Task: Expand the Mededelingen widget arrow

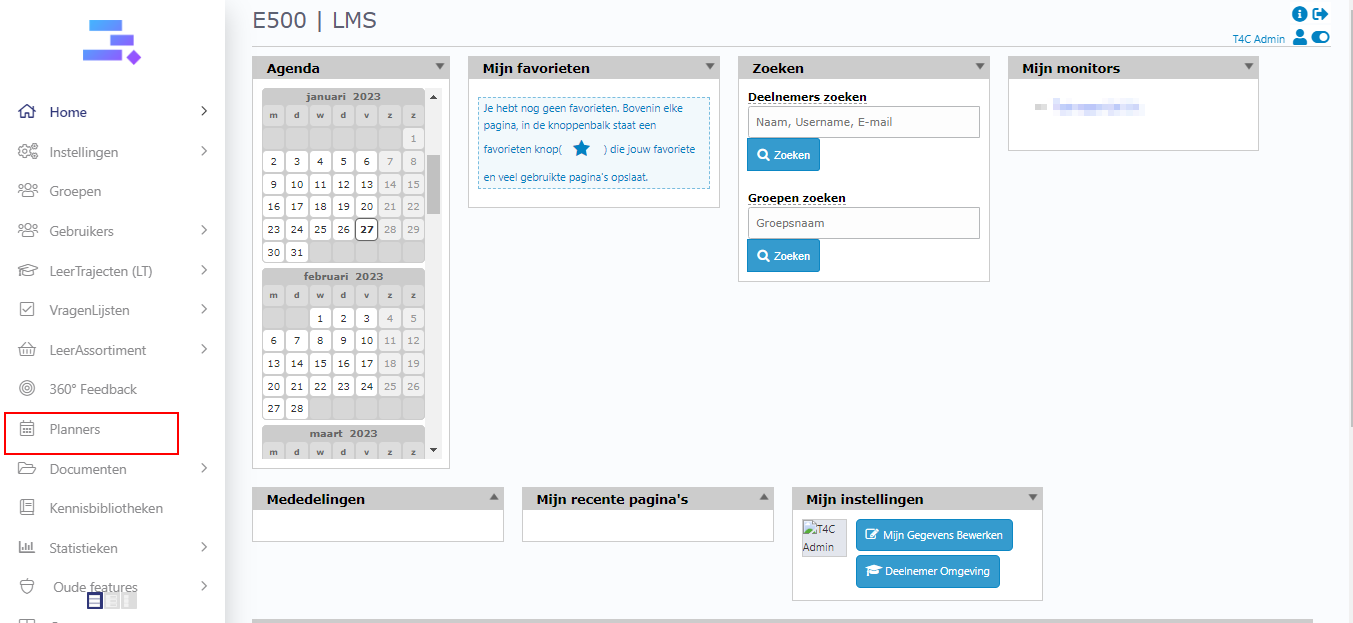Action: click(494, 497)
